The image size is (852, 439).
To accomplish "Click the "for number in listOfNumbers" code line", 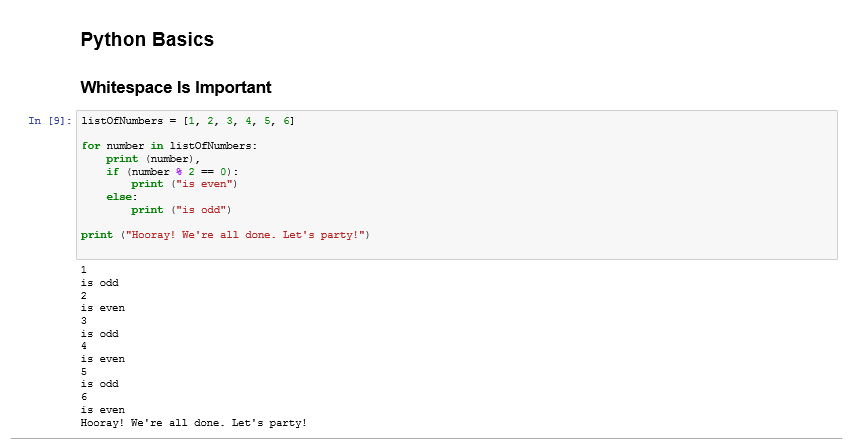I will [x=169, y=146].
